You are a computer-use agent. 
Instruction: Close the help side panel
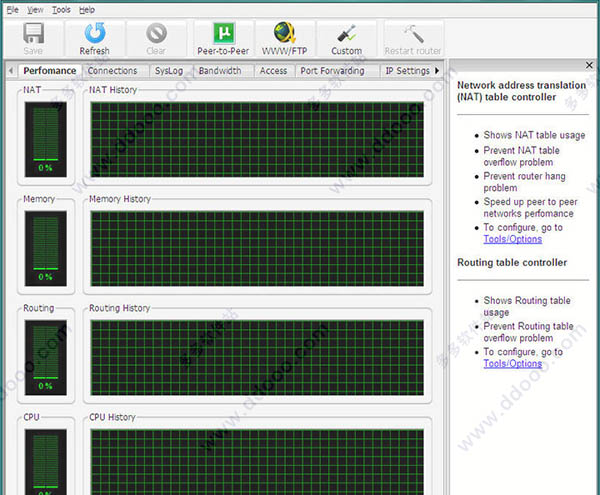tap(589, 65)
